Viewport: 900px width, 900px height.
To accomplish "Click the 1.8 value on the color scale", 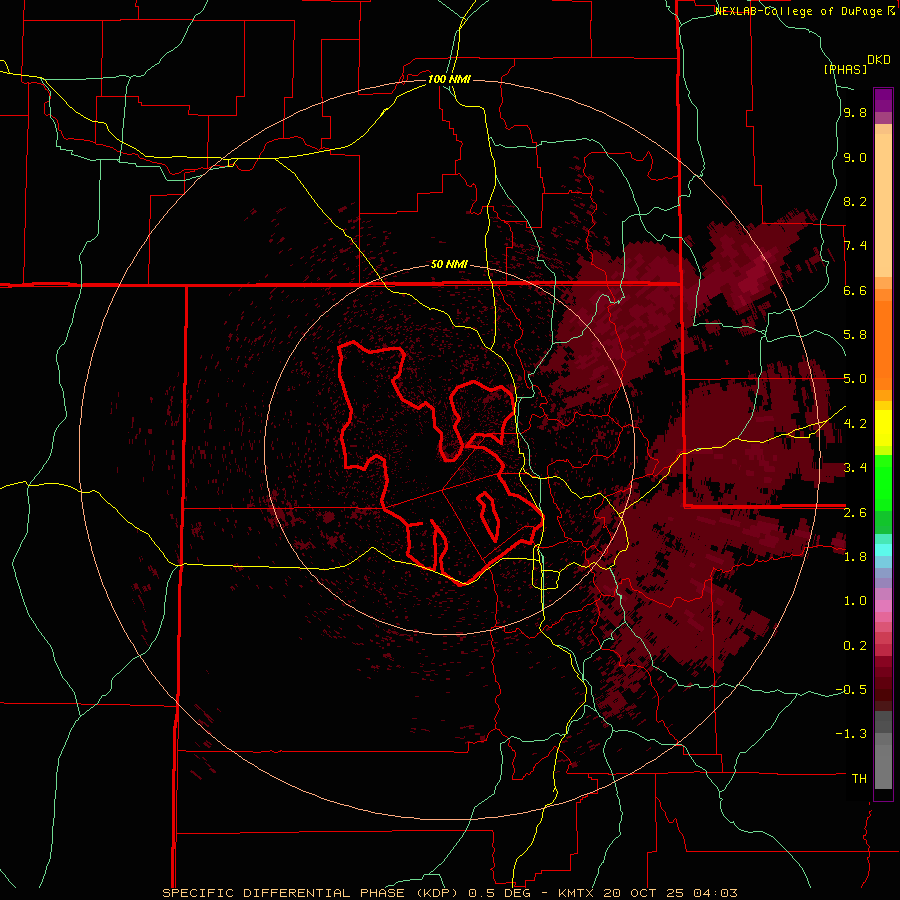I will coord(855,557).
